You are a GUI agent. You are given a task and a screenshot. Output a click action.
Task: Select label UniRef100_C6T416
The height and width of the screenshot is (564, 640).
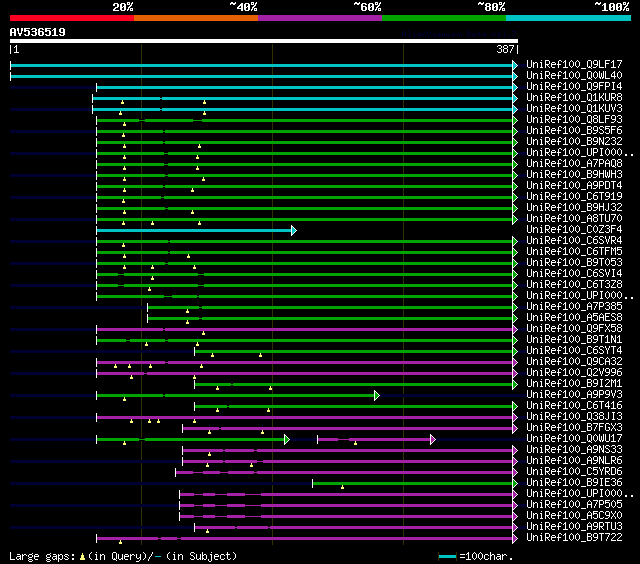[574, 406]
